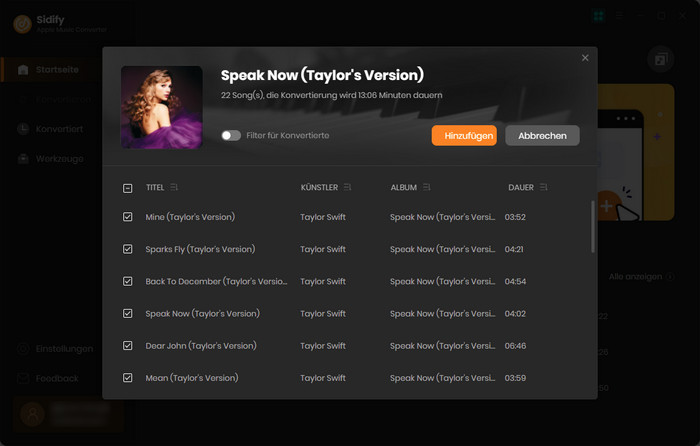Select the Mean (Taylor's Version) title text
This screenshot has height=446, width=700.
click(192, 378)
